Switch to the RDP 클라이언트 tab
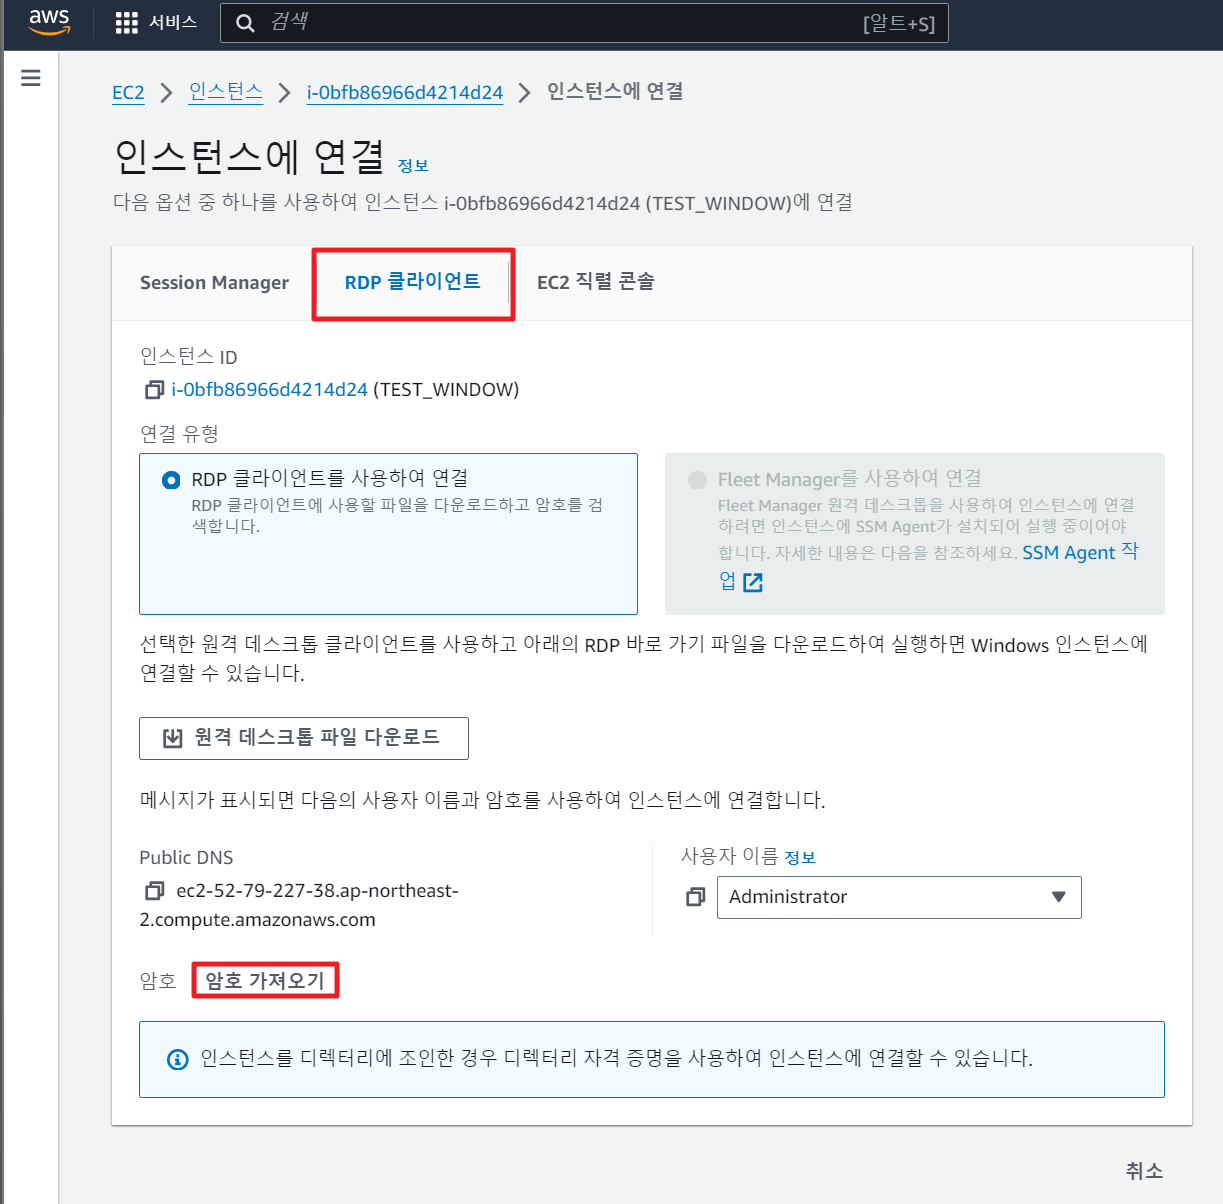Screen dimensions: 1223x1204 (413, 282)
